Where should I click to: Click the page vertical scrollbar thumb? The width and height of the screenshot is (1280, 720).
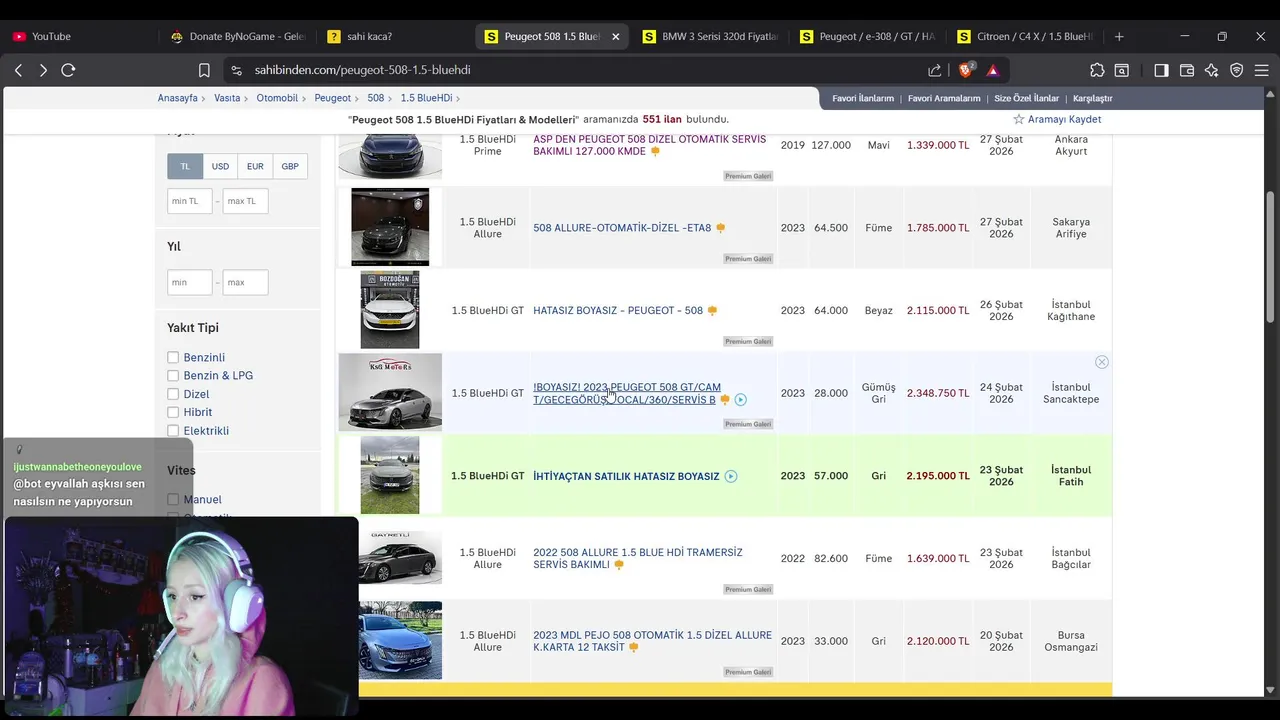(x=1271, y=255)
